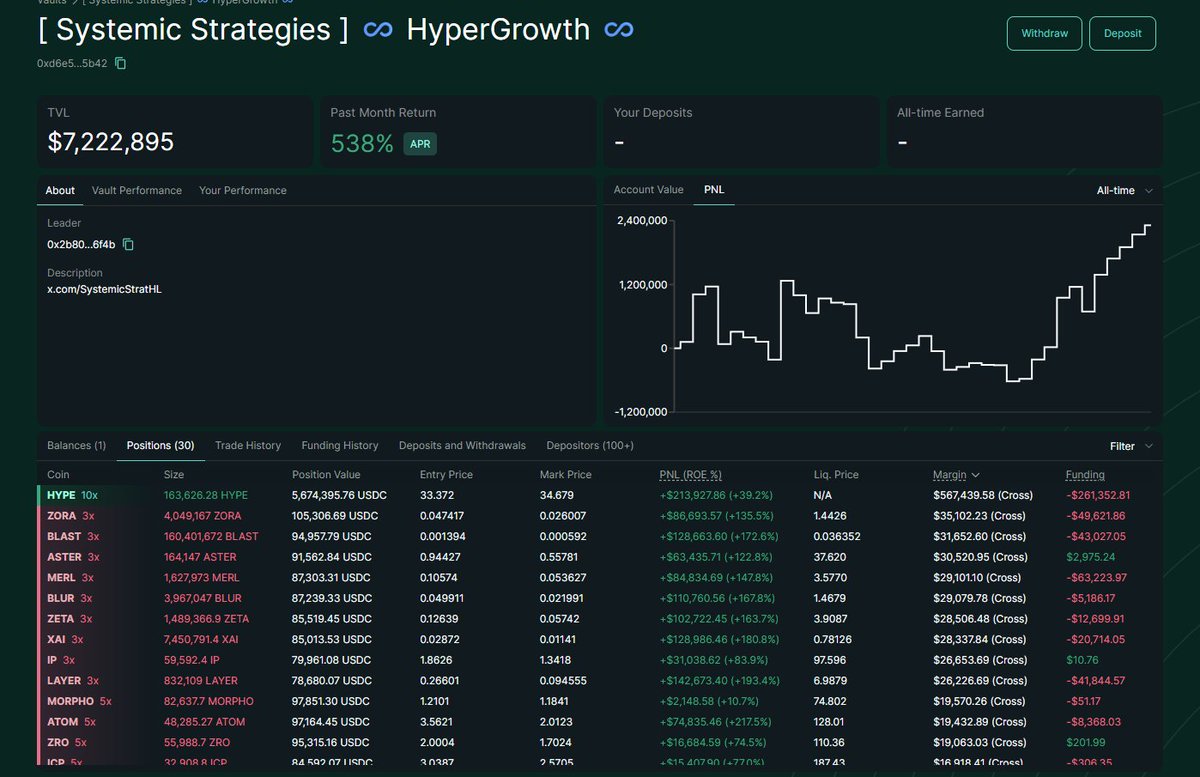
Task: Click the BLUR coin row label
Action: pyautogui.click(x=61, y=598)
